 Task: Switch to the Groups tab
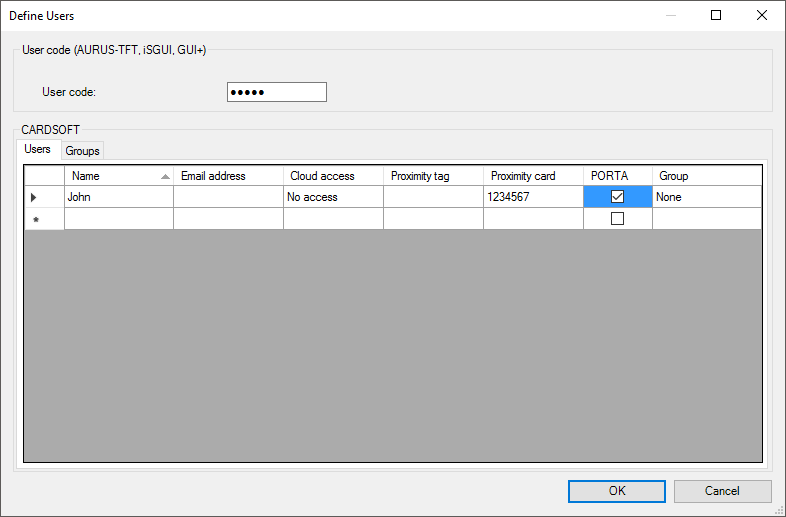82,150
